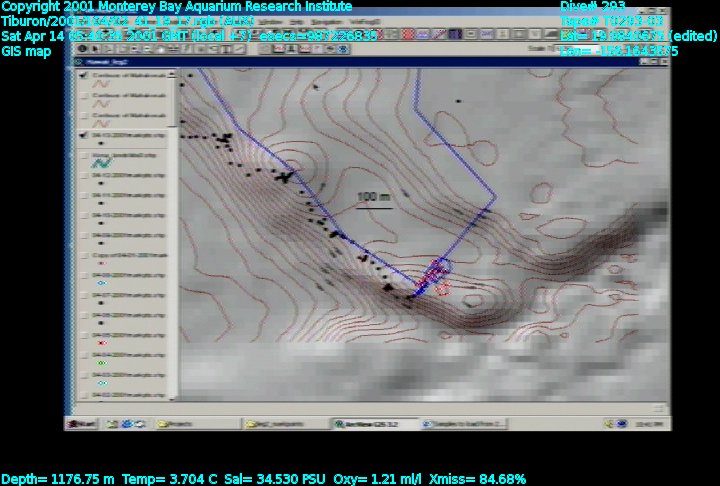Click the blue circle marker on map
720x486 pixels.
pos(443,267)
